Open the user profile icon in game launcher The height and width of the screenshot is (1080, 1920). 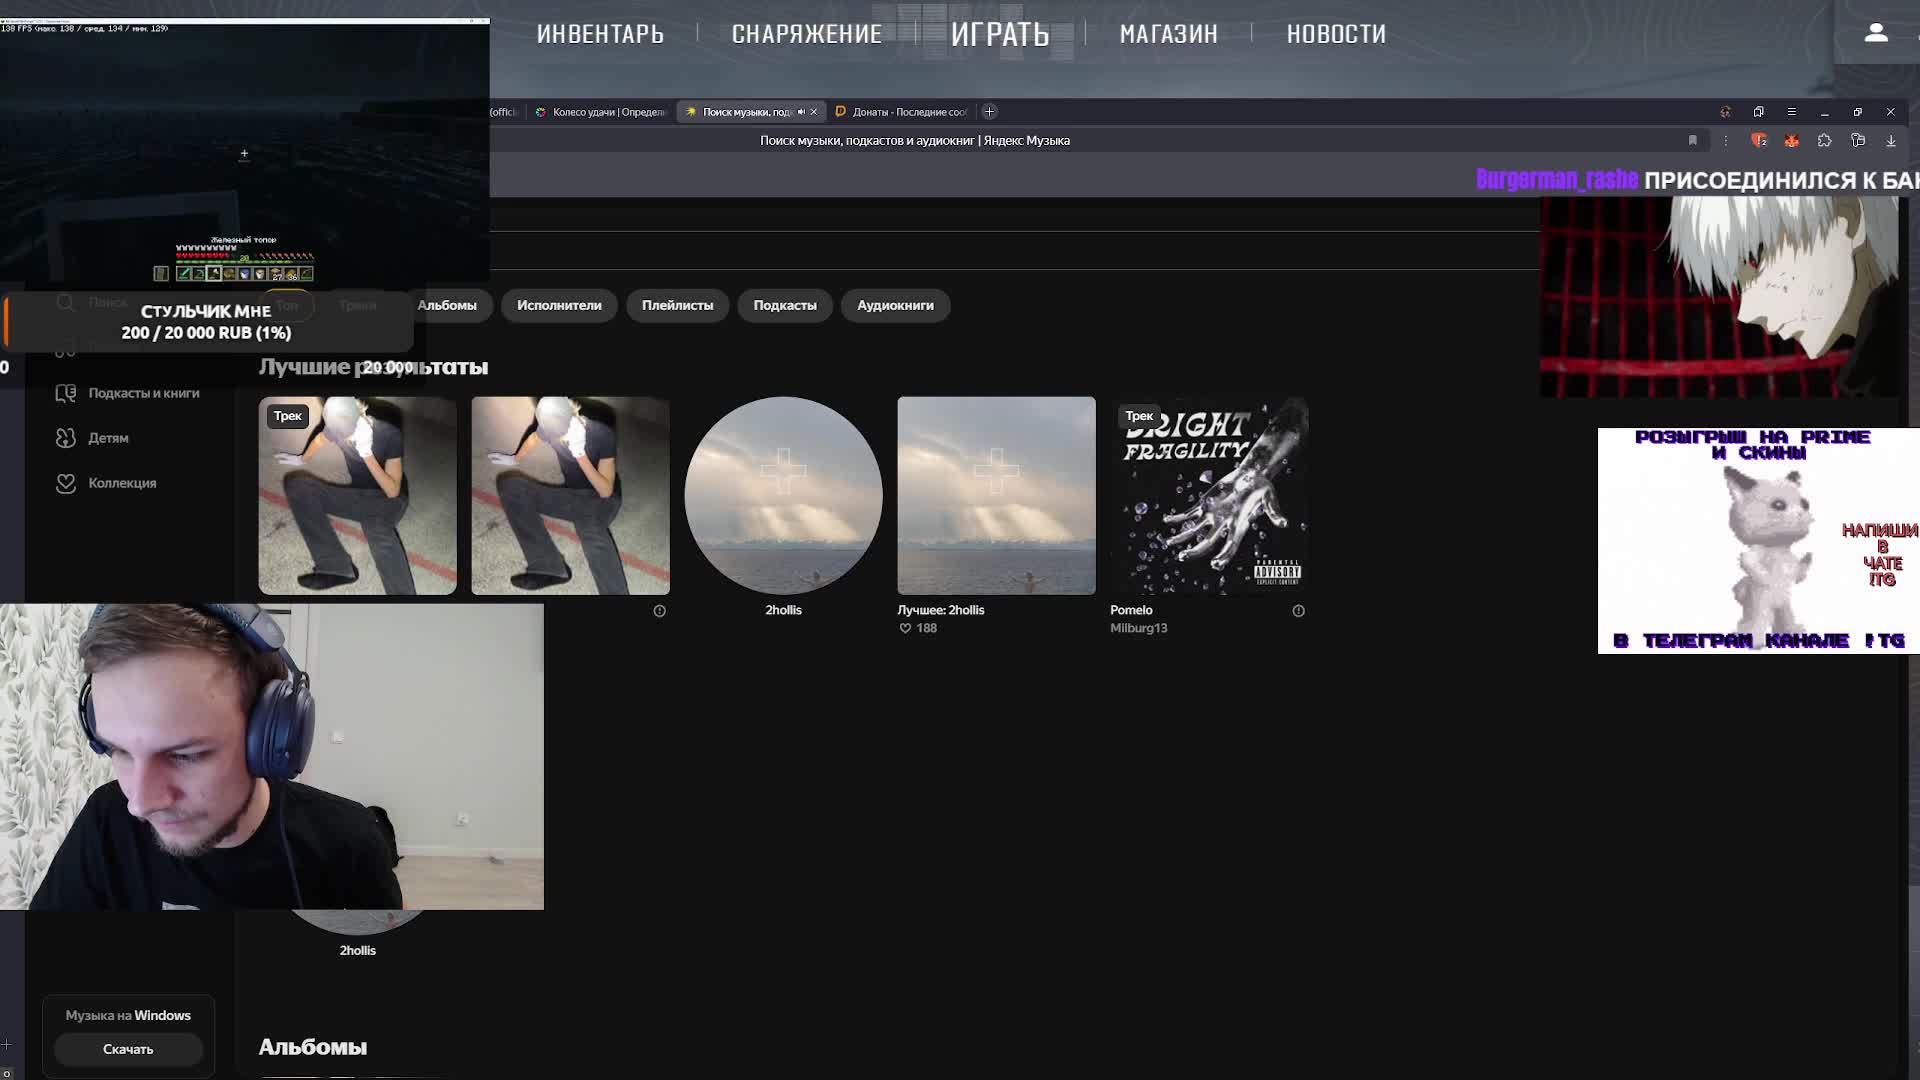click(1876, 33)
